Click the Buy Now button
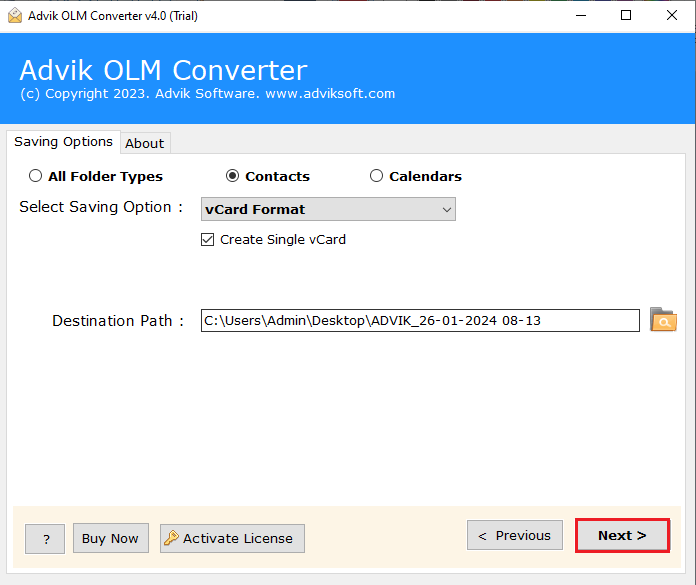Image resolution: width=696 pixels, height=585 pixels. pos(111,538)
